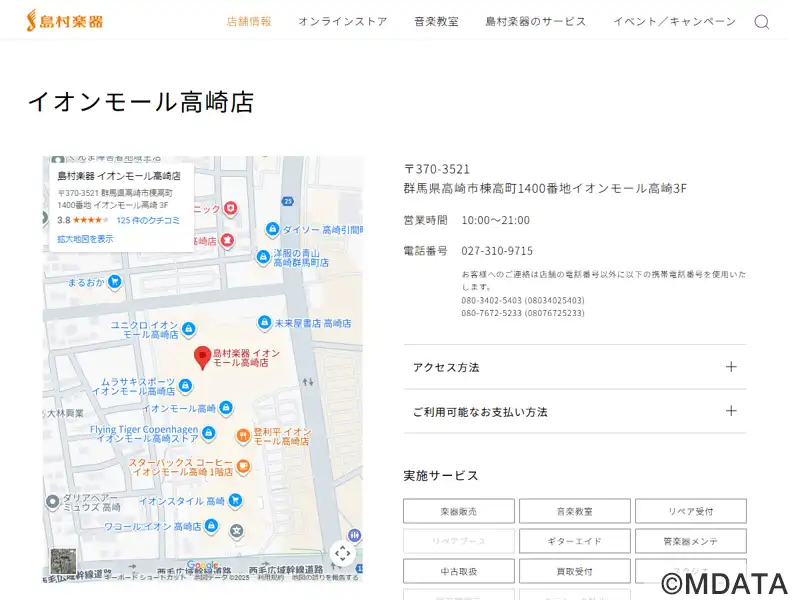Open the 125 件のクチコミ reviews link

148,220
